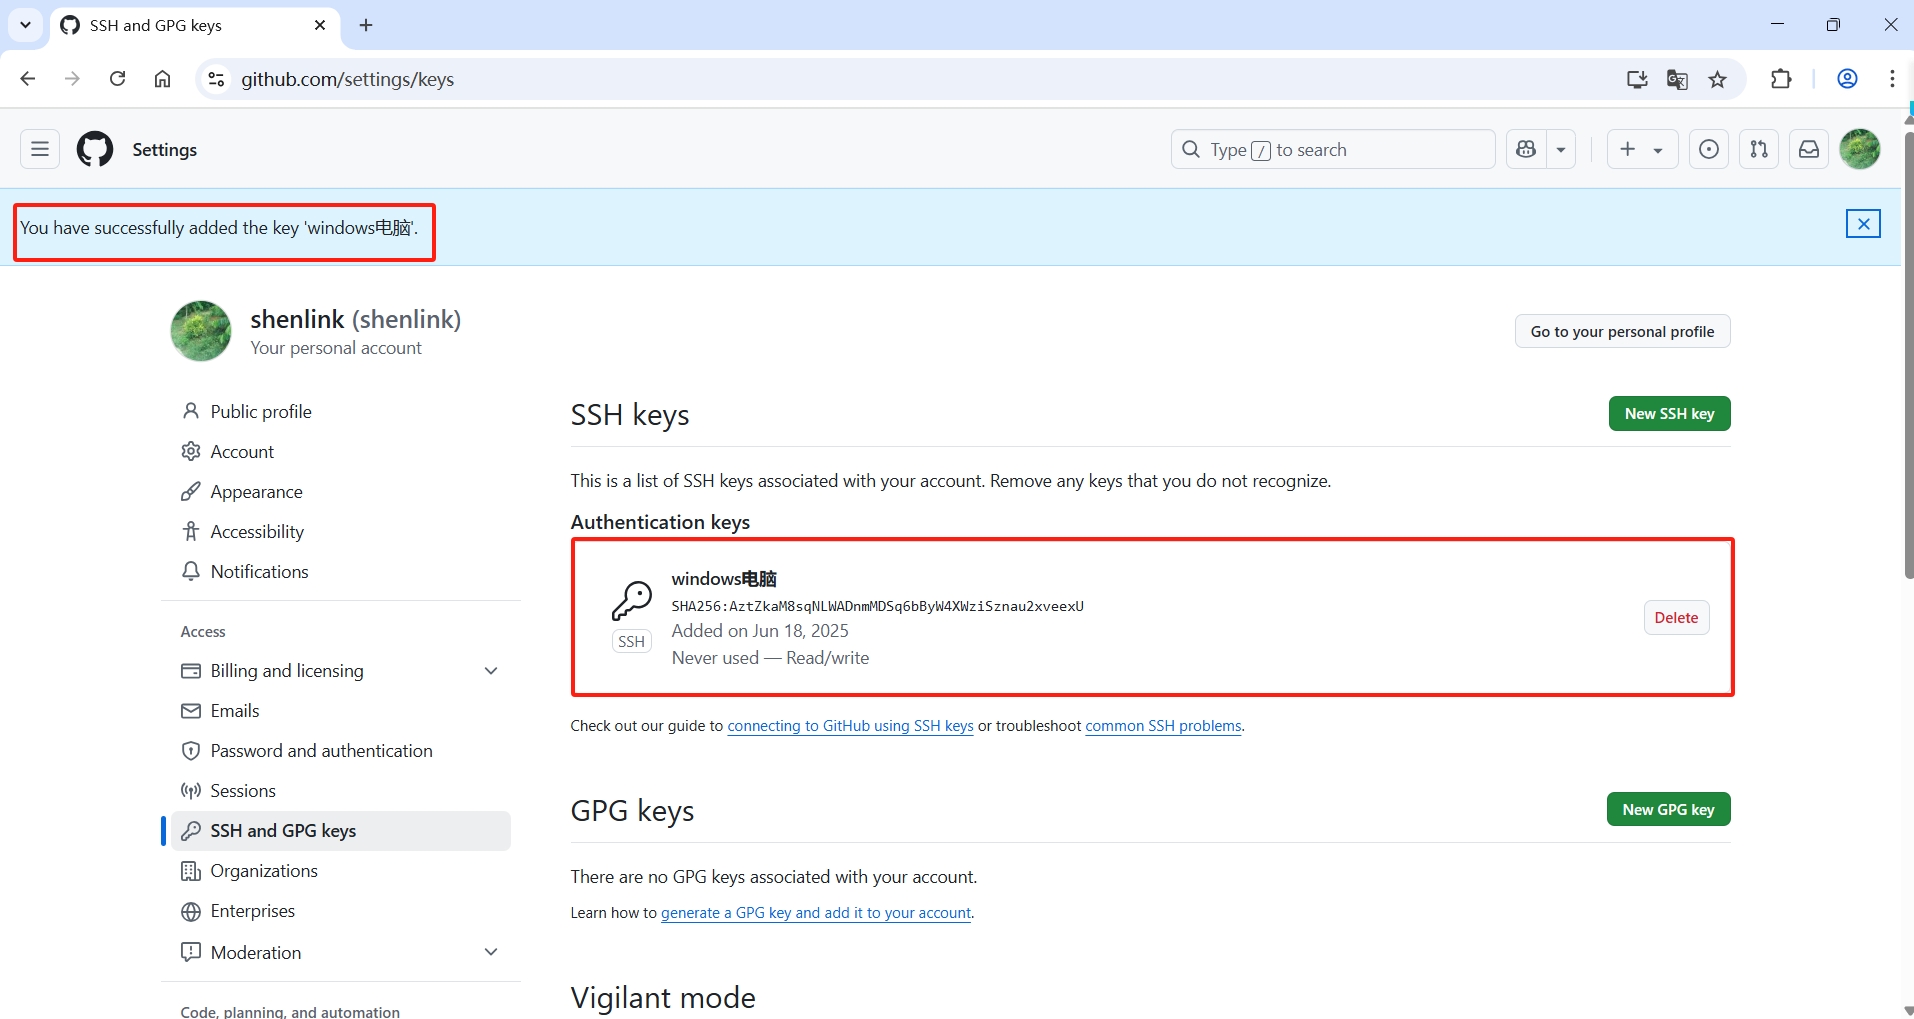Open the browser Extensions puzzle icon

[1781, 79]
